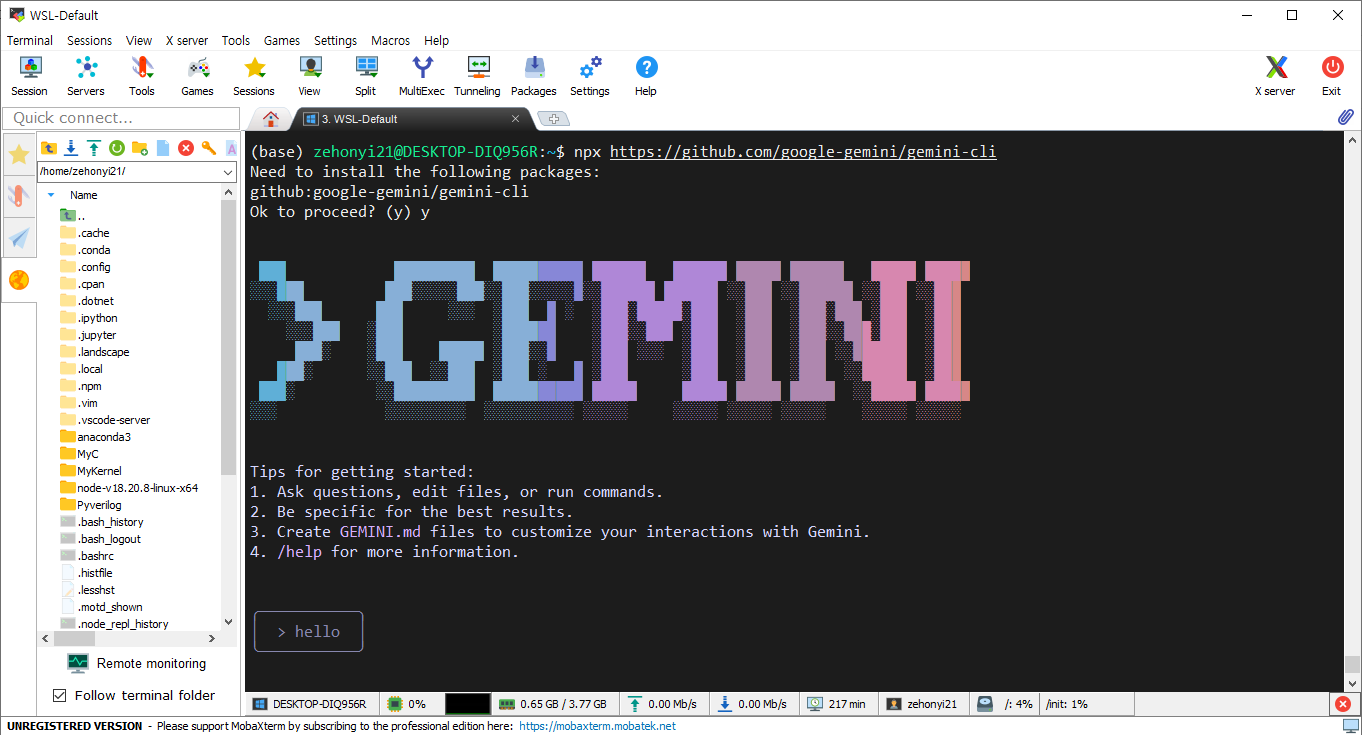Viewport: 1362px width, 735px height.
Task: Go to parent folder in file browser
Action: tap(49, 148)
